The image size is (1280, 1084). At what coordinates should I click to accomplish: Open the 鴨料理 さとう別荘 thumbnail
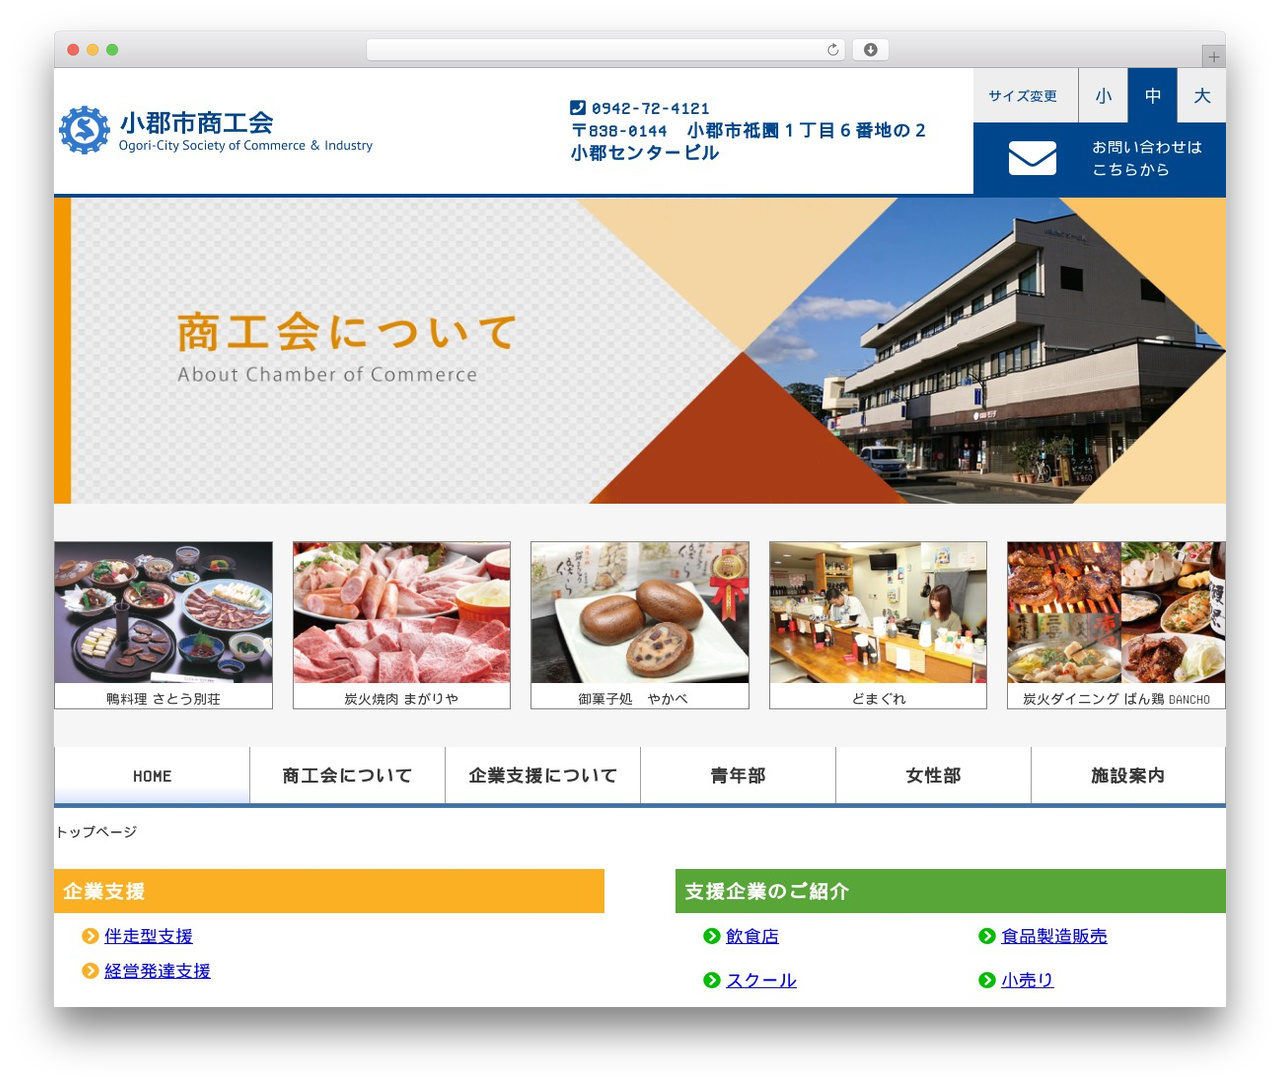(x=163, y=625)
